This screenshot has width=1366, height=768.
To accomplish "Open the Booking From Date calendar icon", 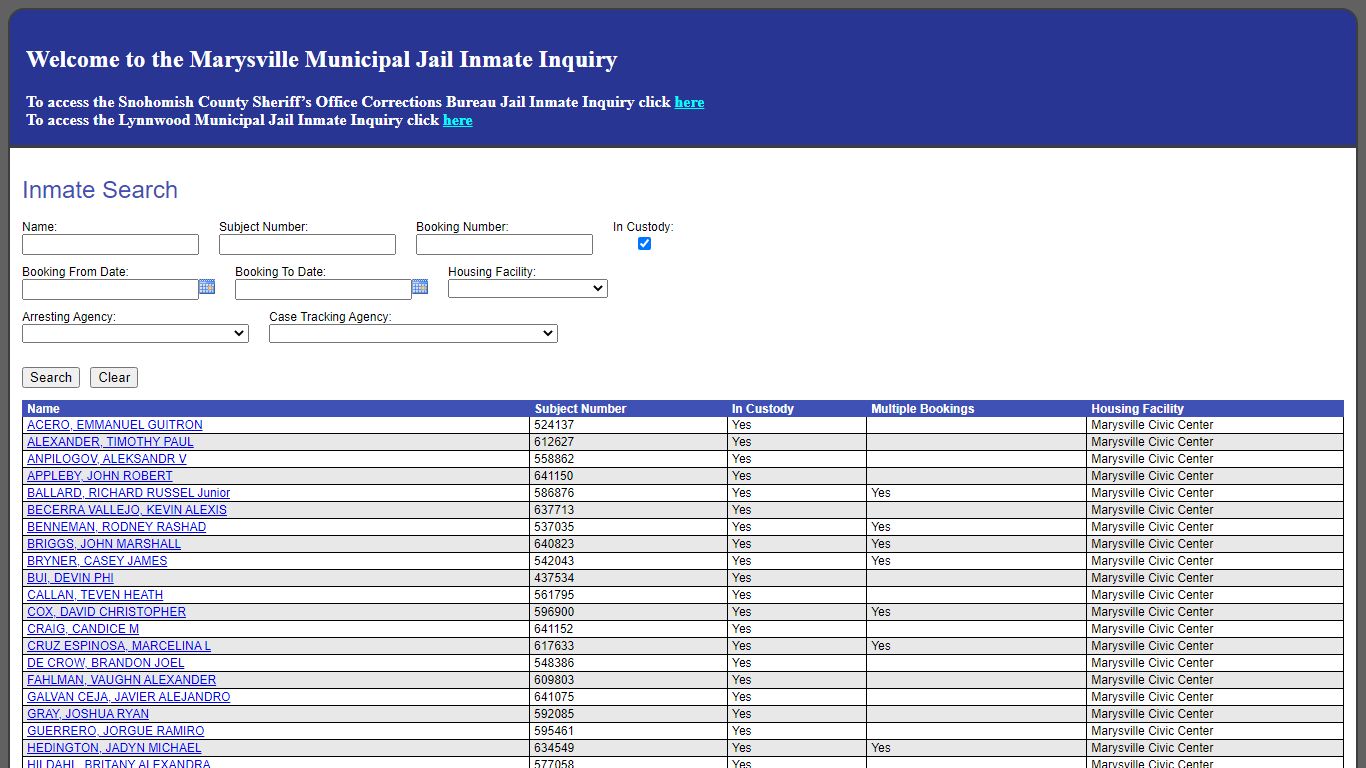I will (207, 287).
